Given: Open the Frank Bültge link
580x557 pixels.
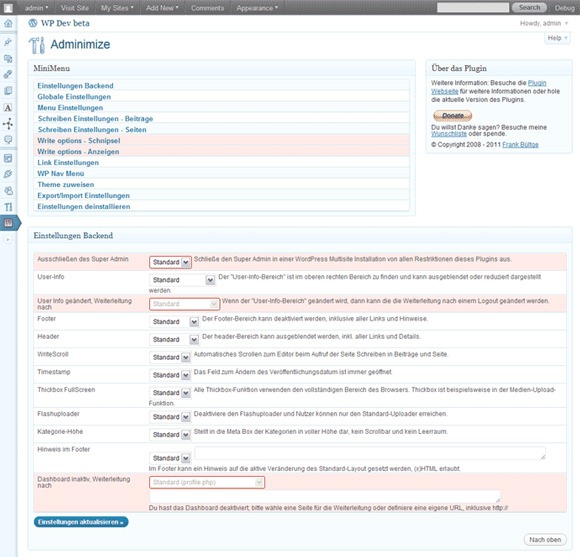Looking at the screenshot, I should point(520,145).
